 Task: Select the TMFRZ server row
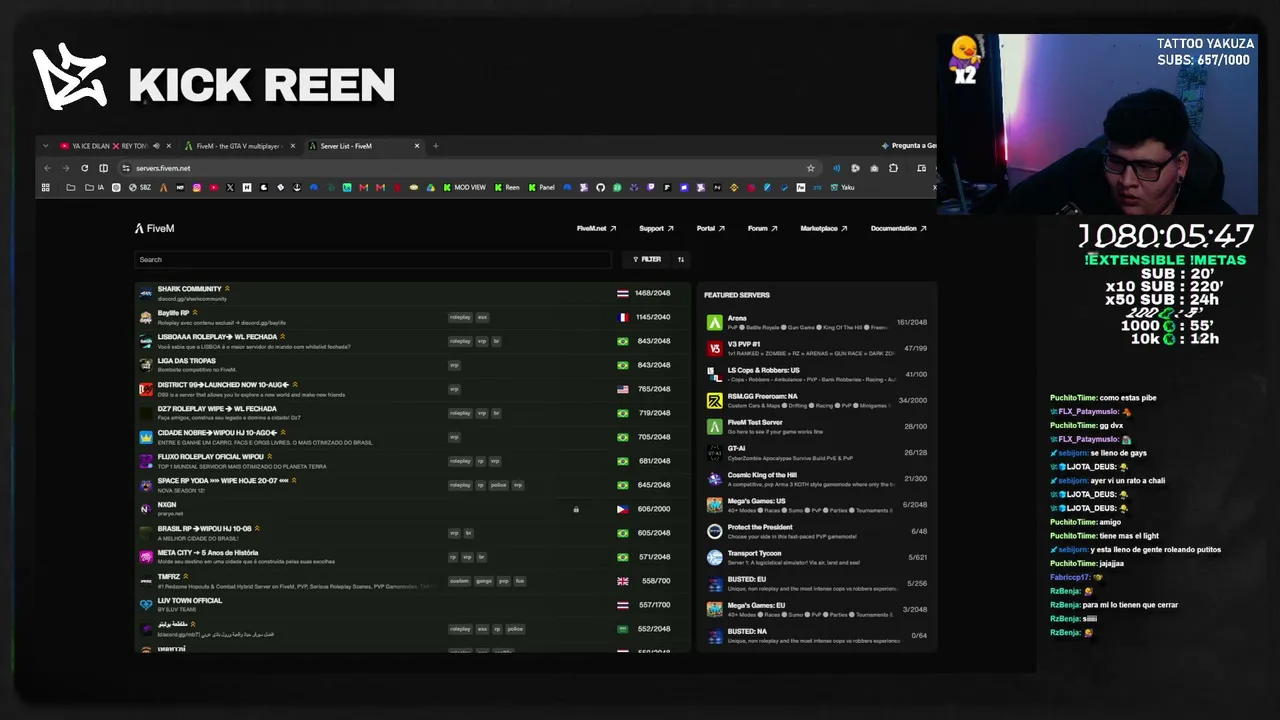coord(412,581)
